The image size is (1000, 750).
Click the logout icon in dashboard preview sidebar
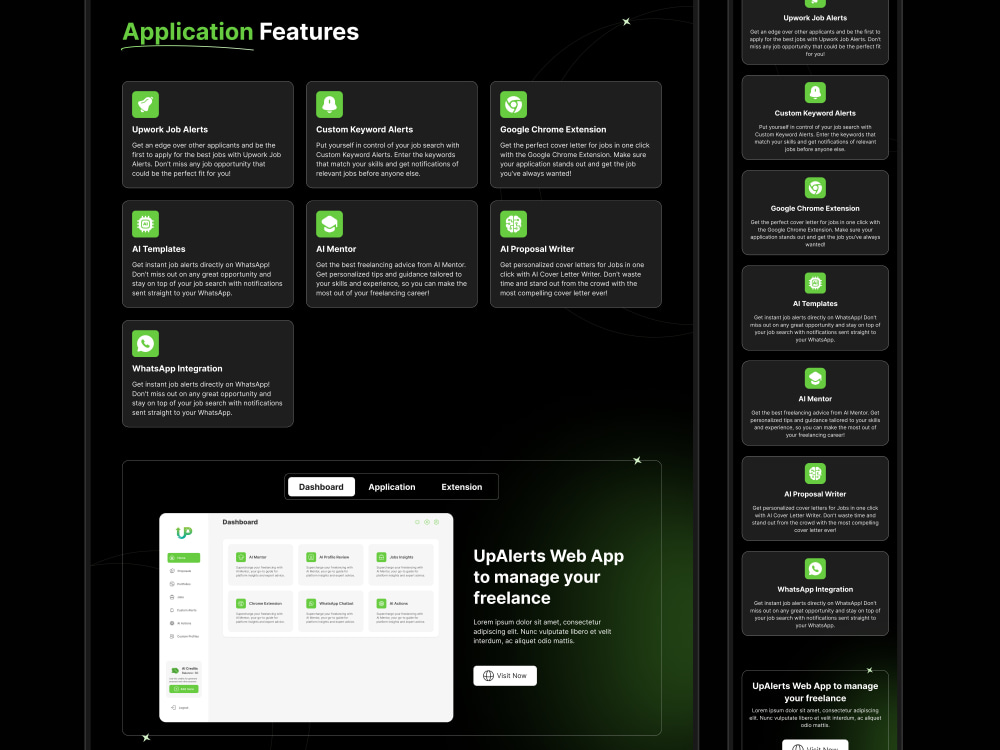click(173, 707)
